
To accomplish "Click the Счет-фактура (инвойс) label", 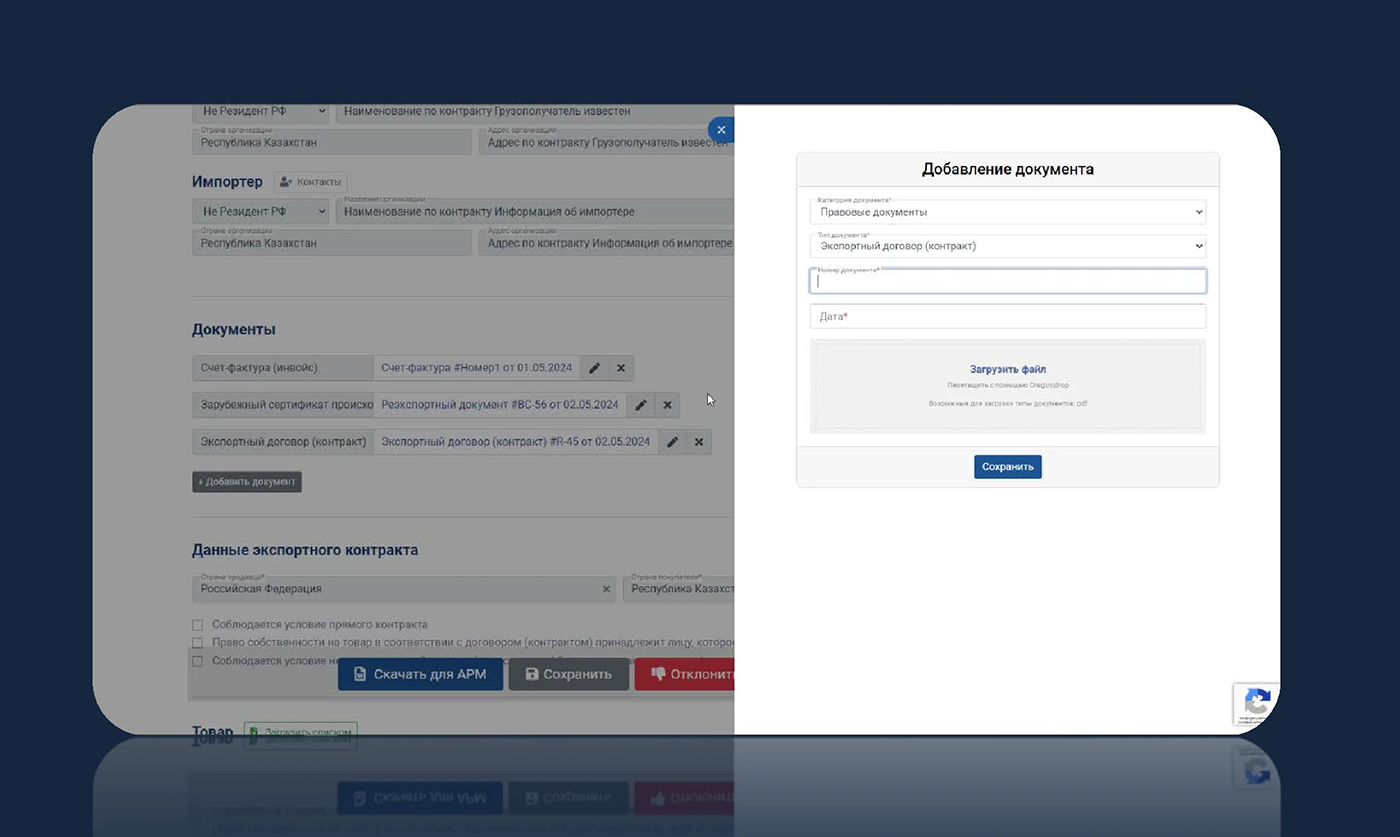I will (x=283, y=368).
